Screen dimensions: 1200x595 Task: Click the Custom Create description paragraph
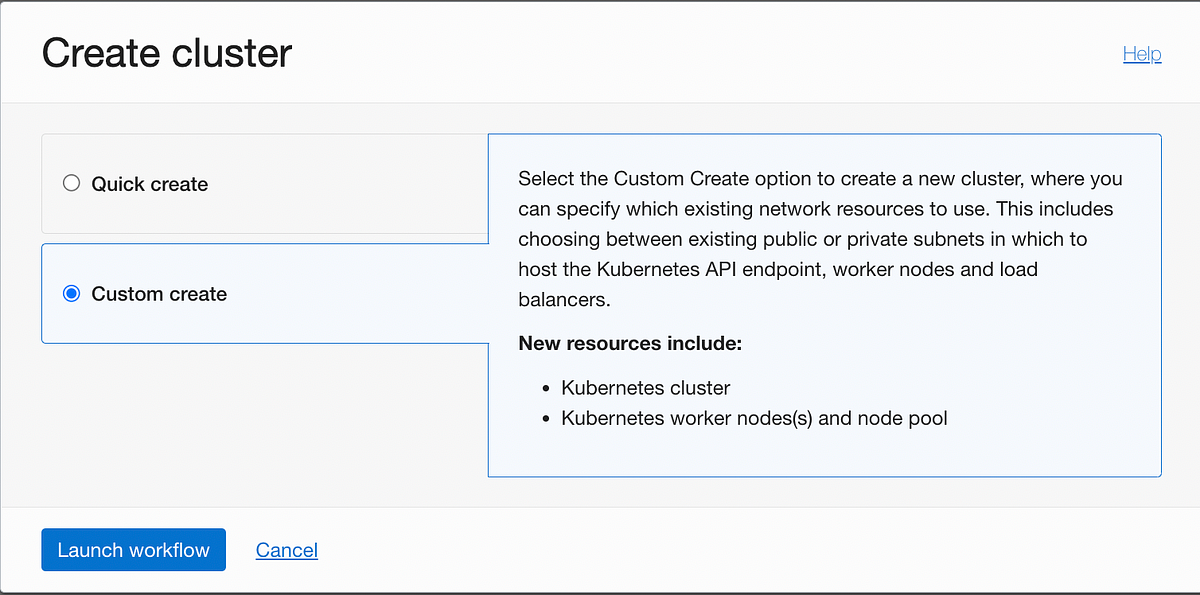pos(820,240)
